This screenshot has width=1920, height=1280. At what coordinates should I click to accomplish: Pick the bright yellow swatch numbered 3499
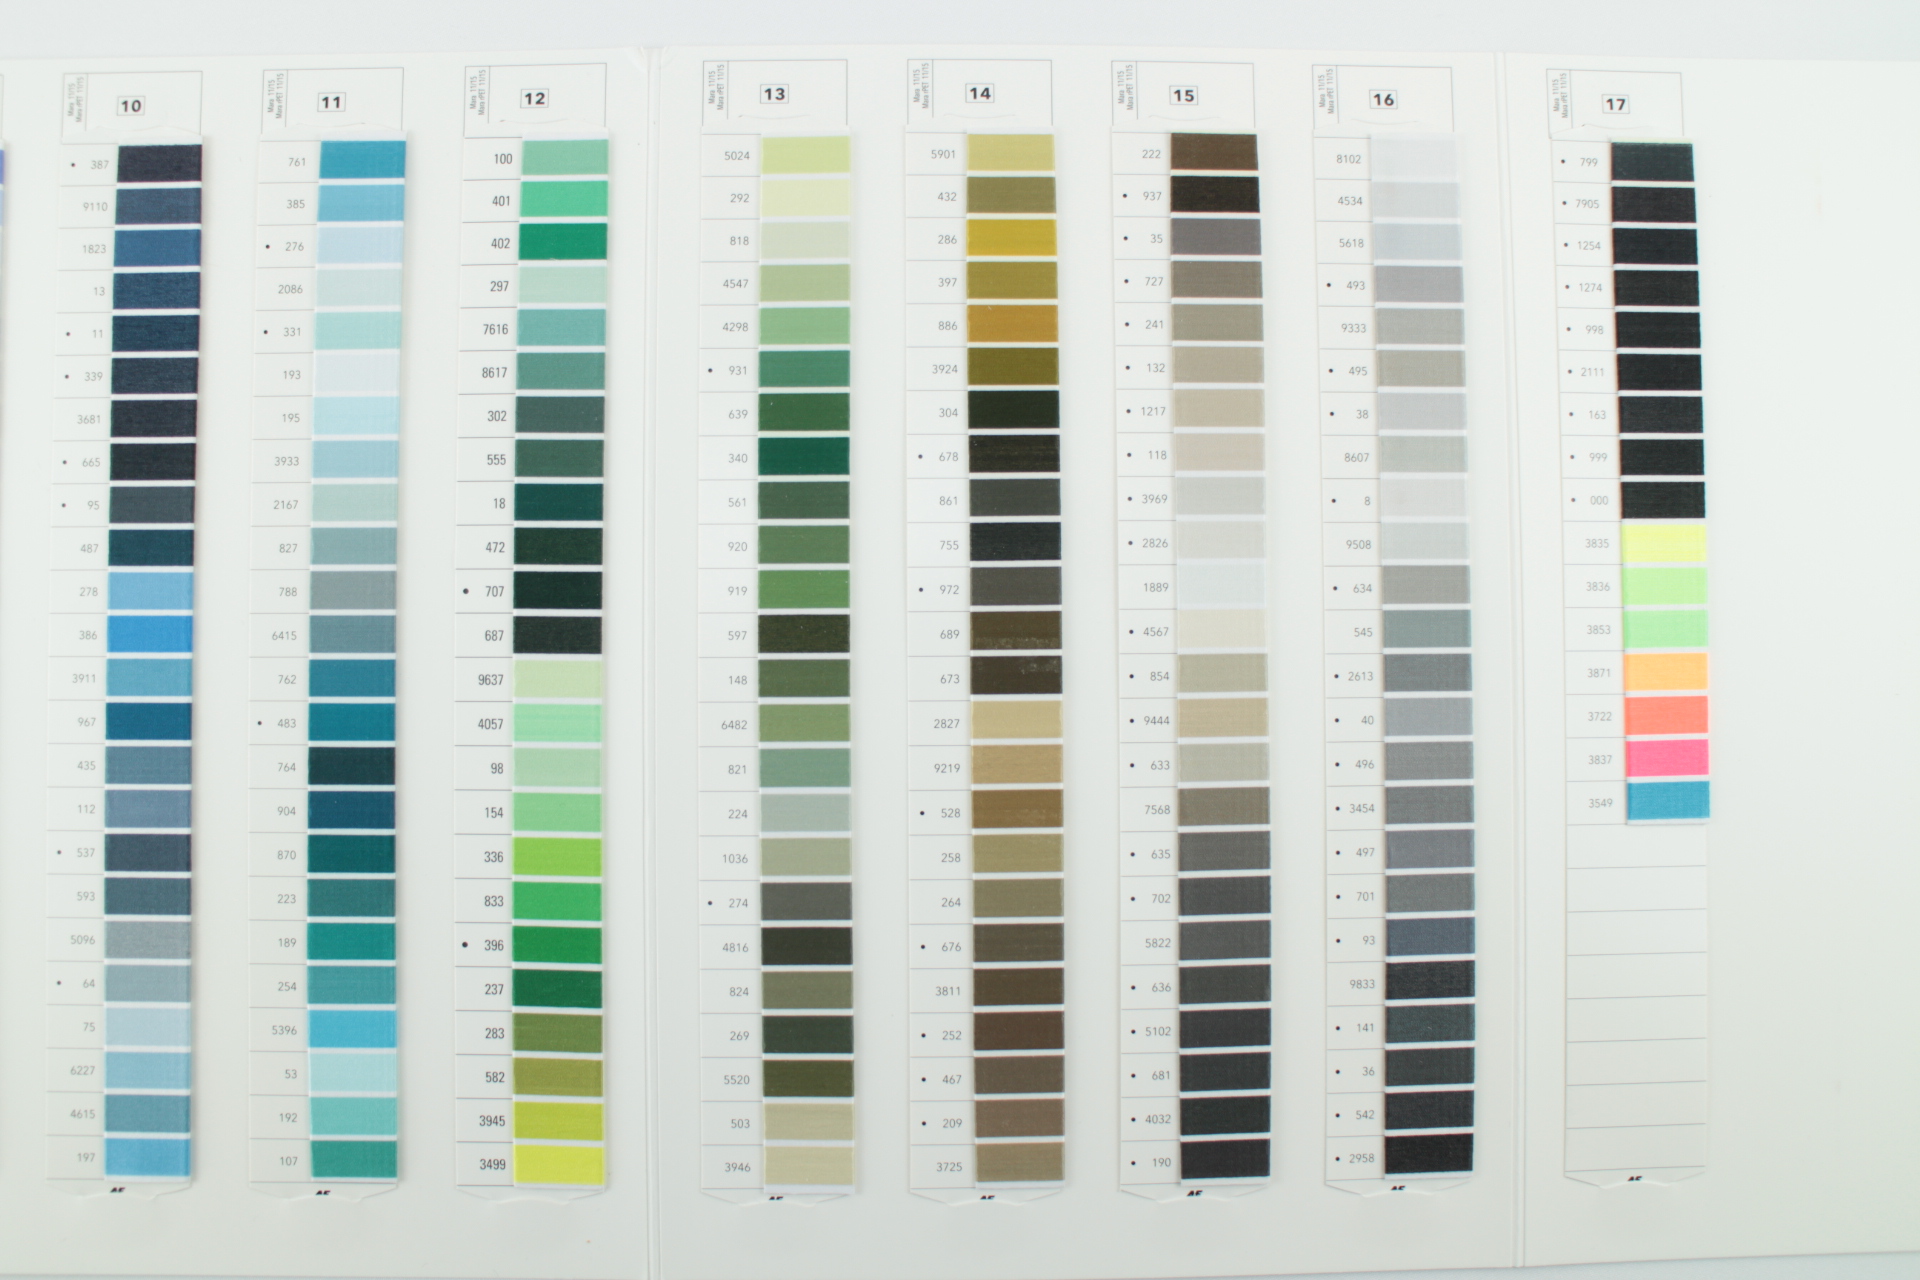click(x=559, y=1164)
